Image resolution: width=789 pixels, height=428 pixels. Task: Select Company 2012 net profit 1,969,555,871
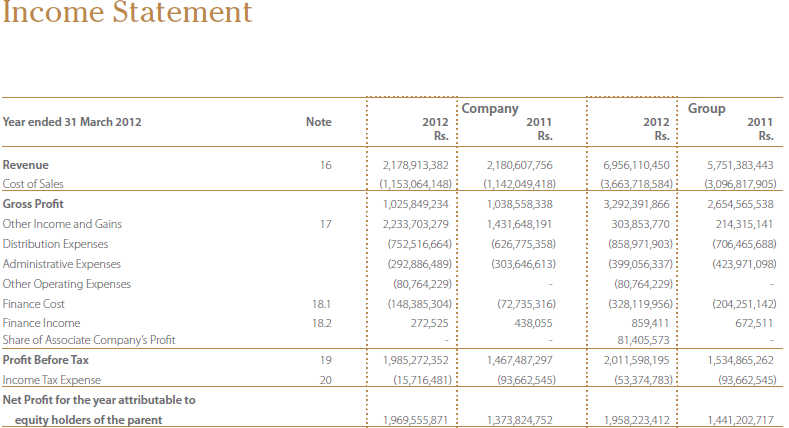(417, 421)
